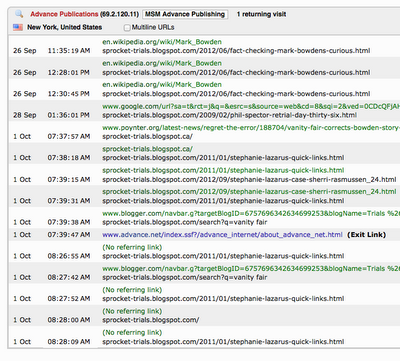Open sherri-rasmussen_24 page link at 07:39:15 AM
The height and width of the screenshot is (361, 400).
[x=249, y=179]
